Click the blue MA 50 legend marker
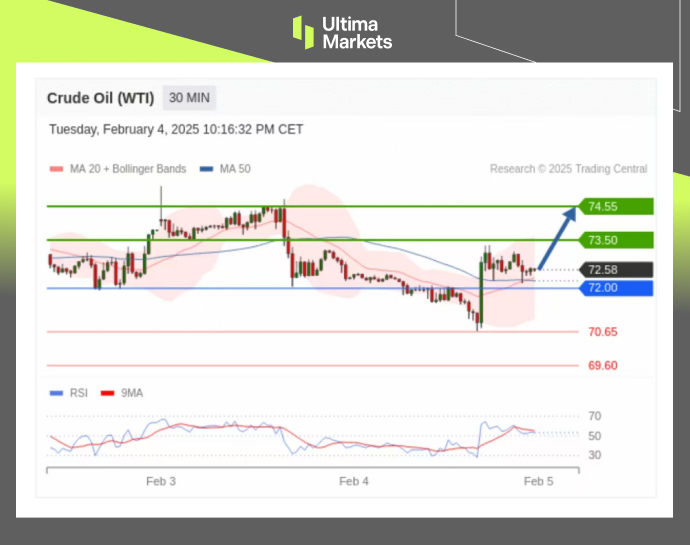This screenshot has height=545, width=690. (x=207, y=169)
